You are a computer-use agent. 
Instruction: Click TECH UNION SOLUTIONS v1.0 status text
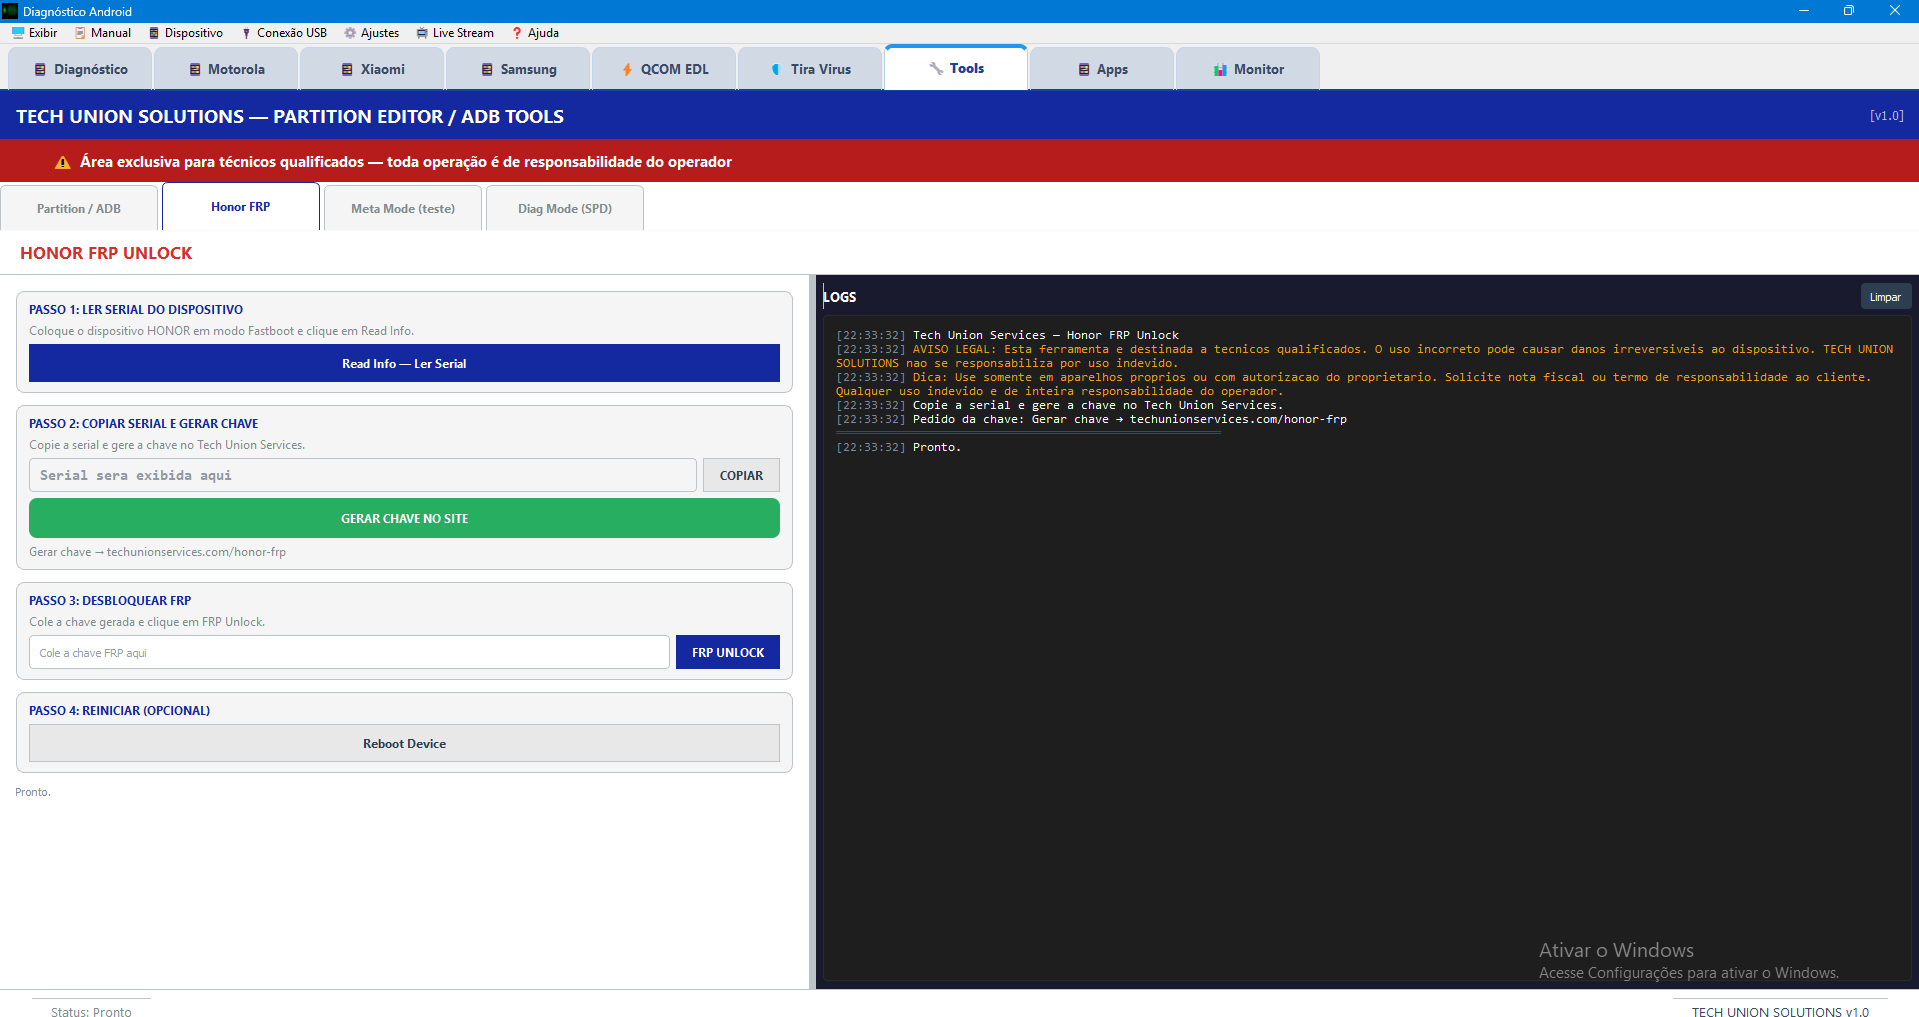point(1780,1012)
